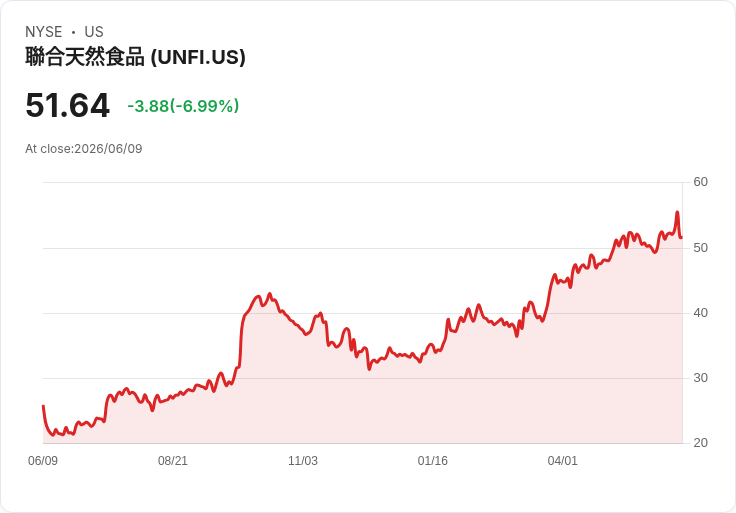Click the 30 price level label

point(700,378)
